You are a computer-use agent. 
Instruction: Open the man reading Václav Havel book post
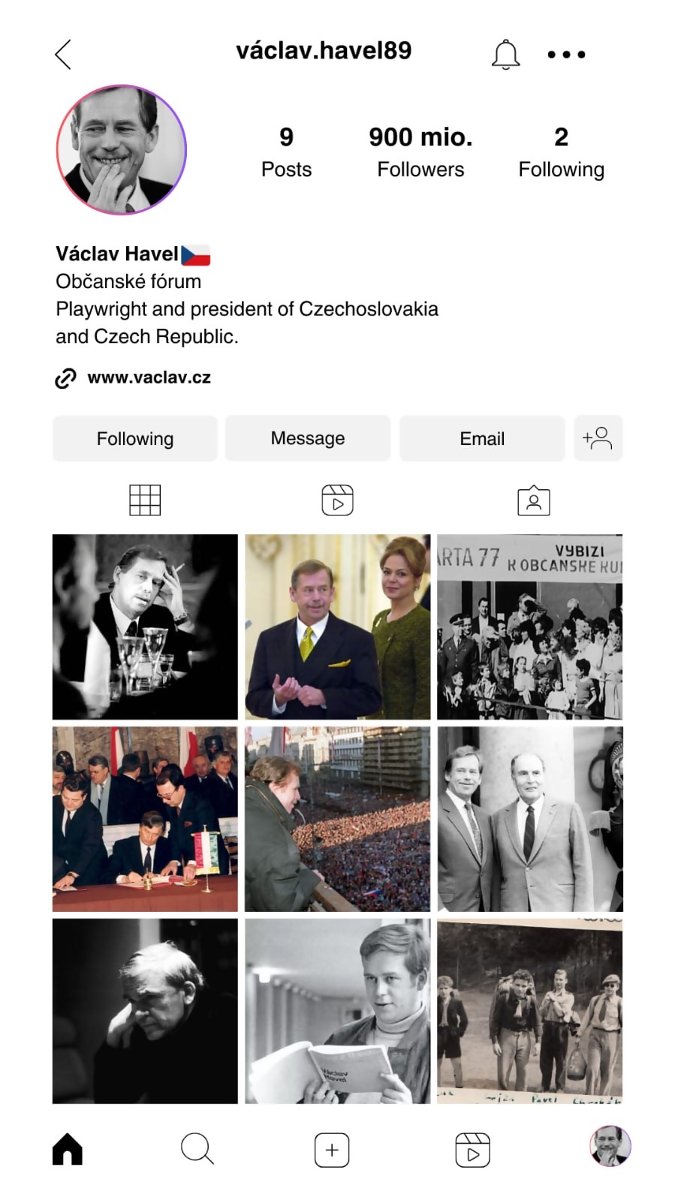pyautogui.click(x=338, y=1011)
